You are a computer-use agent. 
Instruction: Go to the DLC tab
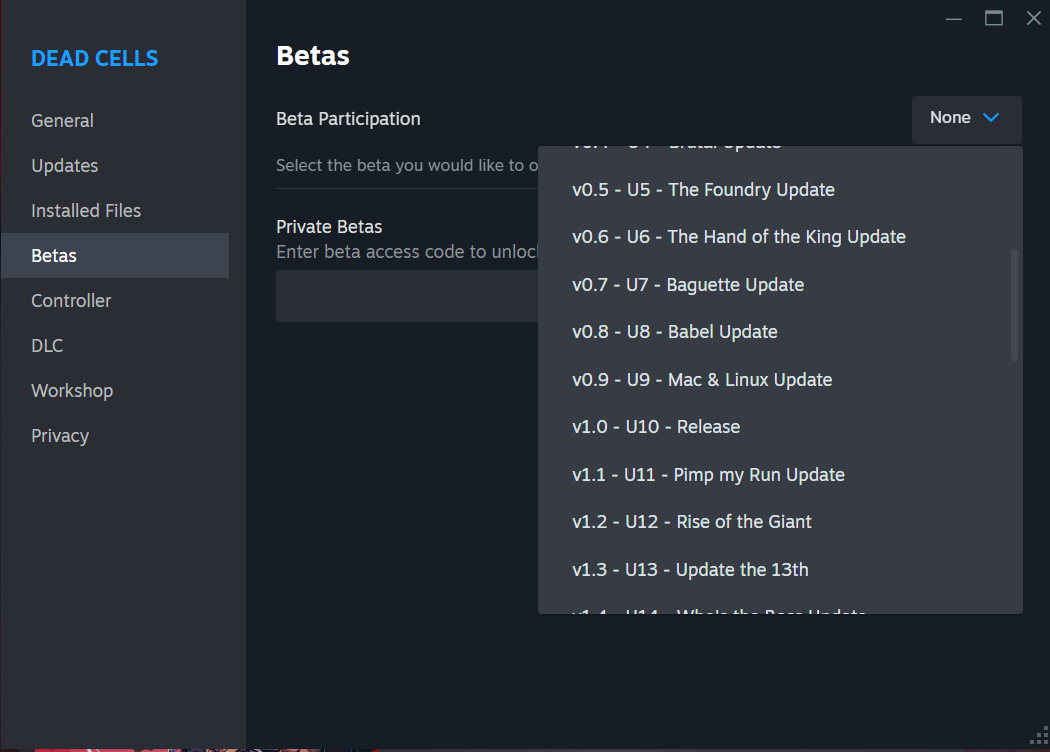pyautogui.click(x=47, y=346)
